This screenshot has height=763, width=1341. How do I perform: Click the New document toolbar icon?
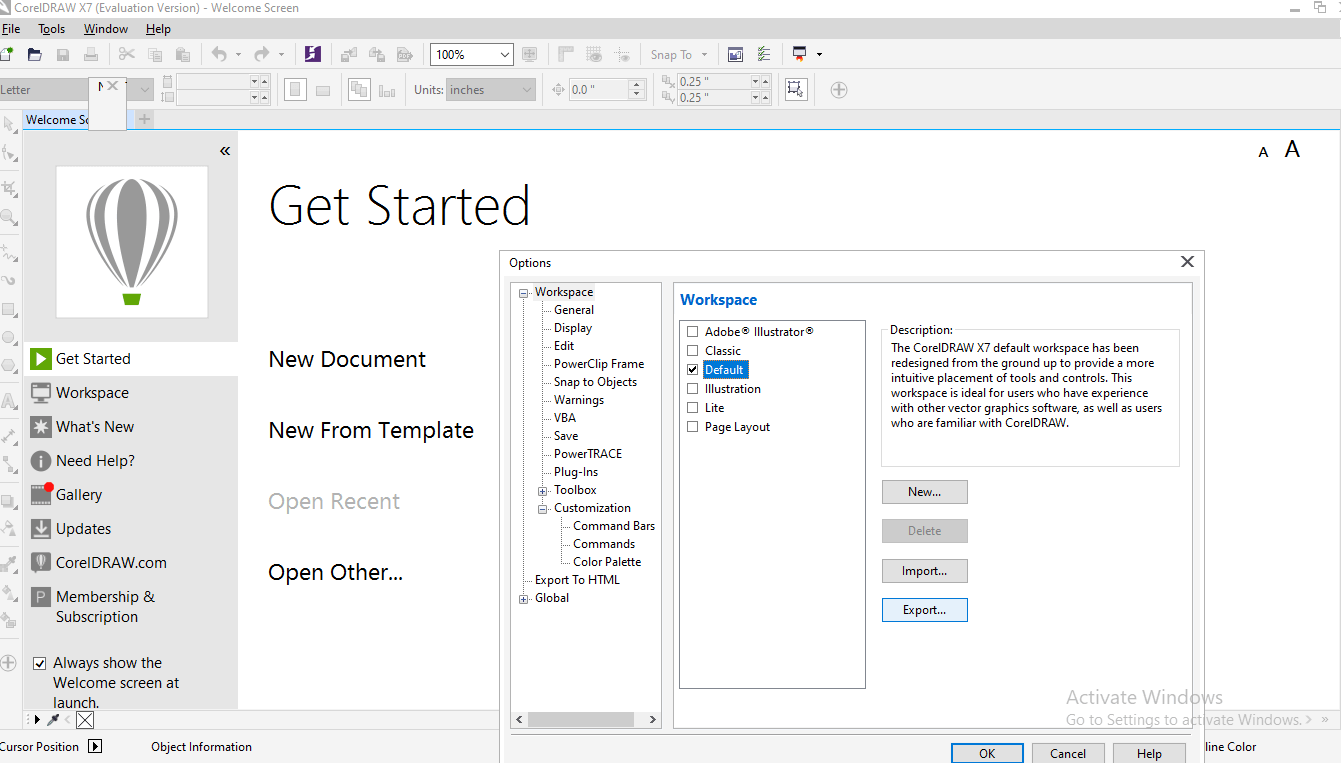7,54
